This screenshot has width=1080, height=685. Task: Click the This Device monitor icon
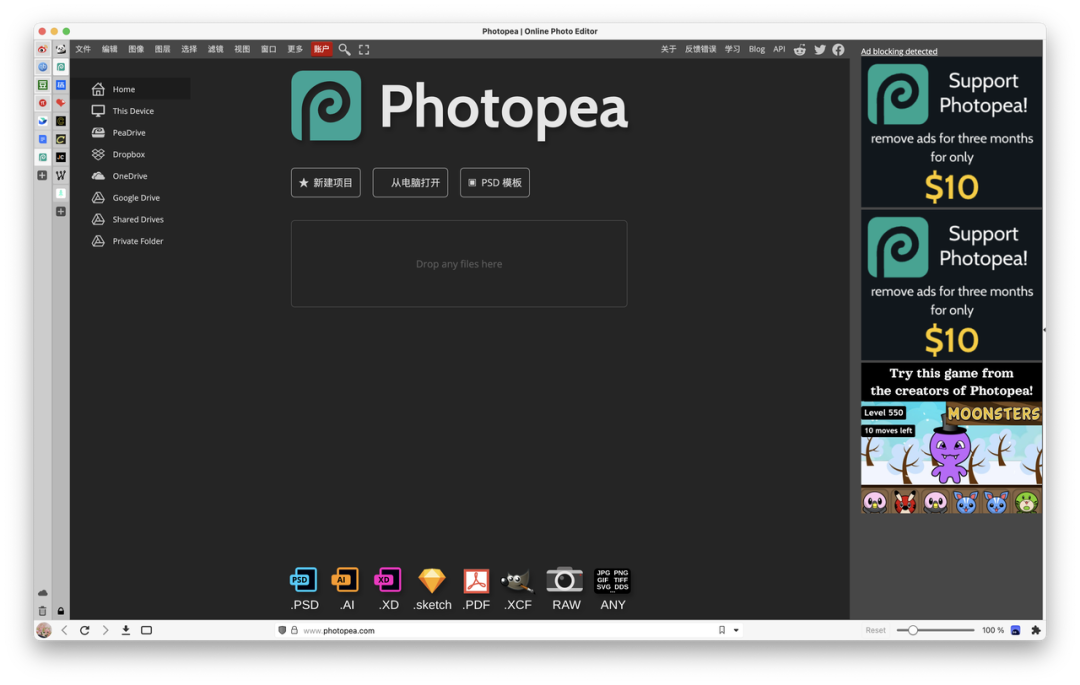(x=98, y=111)
